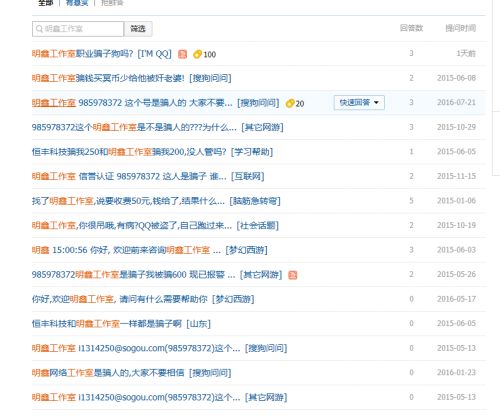The height and width of the screenshot is (418, 500).
Task: Open question 恒丰科技骗我250和明鑫工作室骗我200
Action: coord(129,152)
